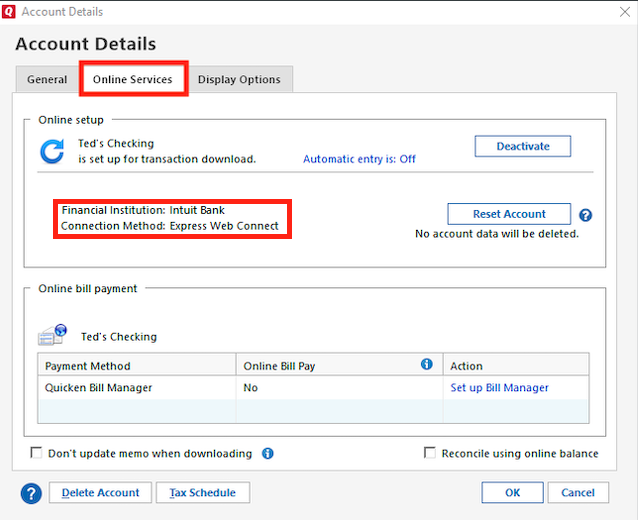This screenshot has height=520, width=638.
Task: Click the Action column header
Action: click(x=516, y=365)
